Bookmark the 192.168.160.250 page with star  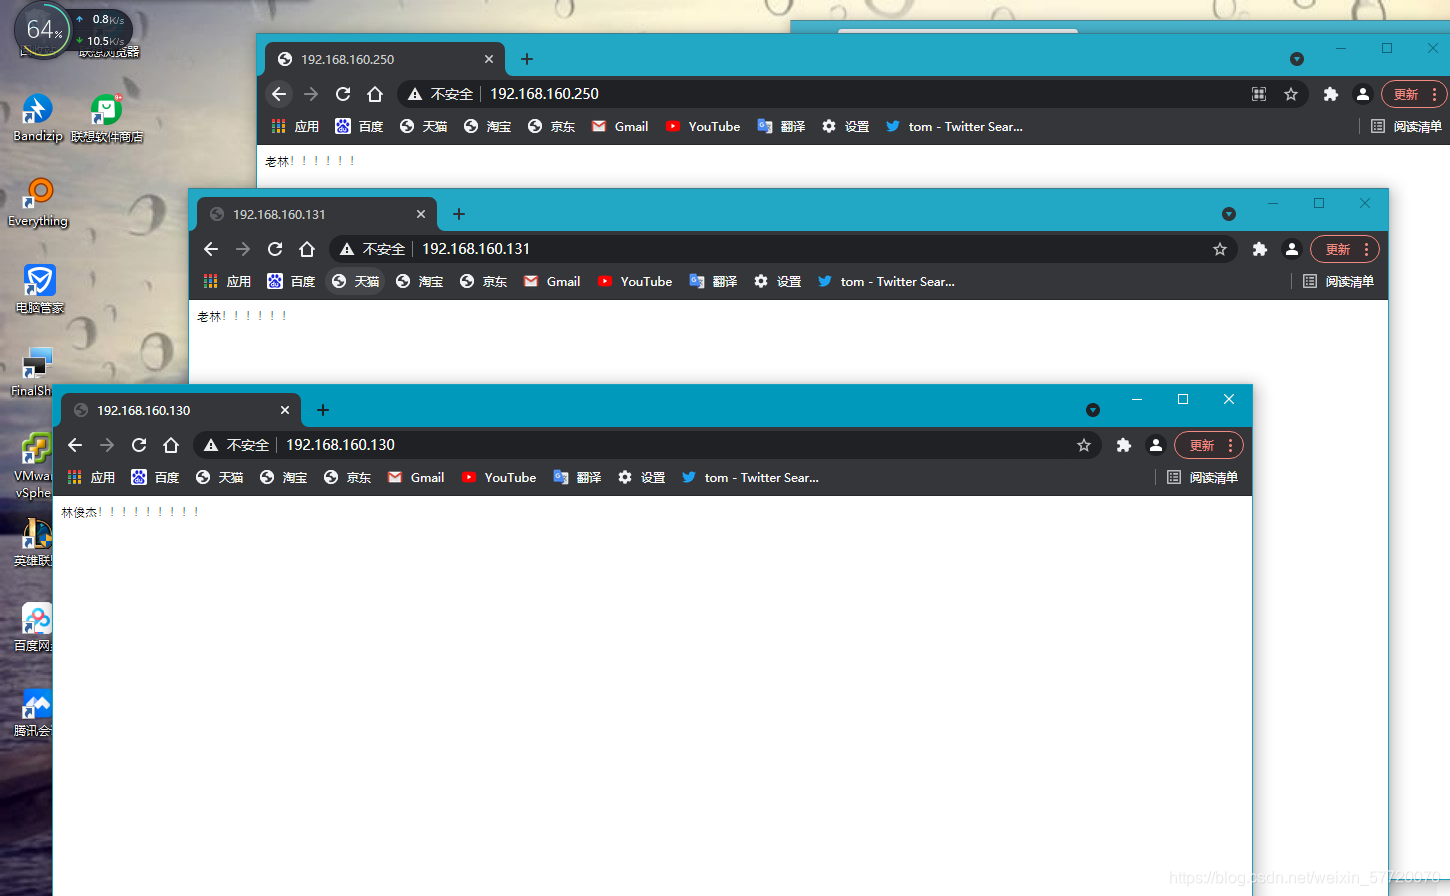coord(1291,94)
